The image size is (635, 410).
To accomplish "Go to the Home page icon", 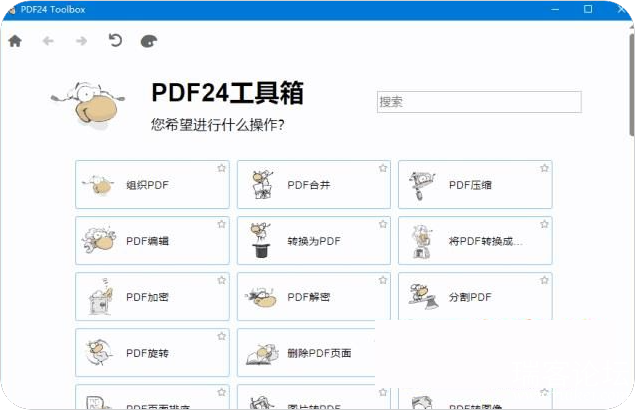I will [15, 41].
